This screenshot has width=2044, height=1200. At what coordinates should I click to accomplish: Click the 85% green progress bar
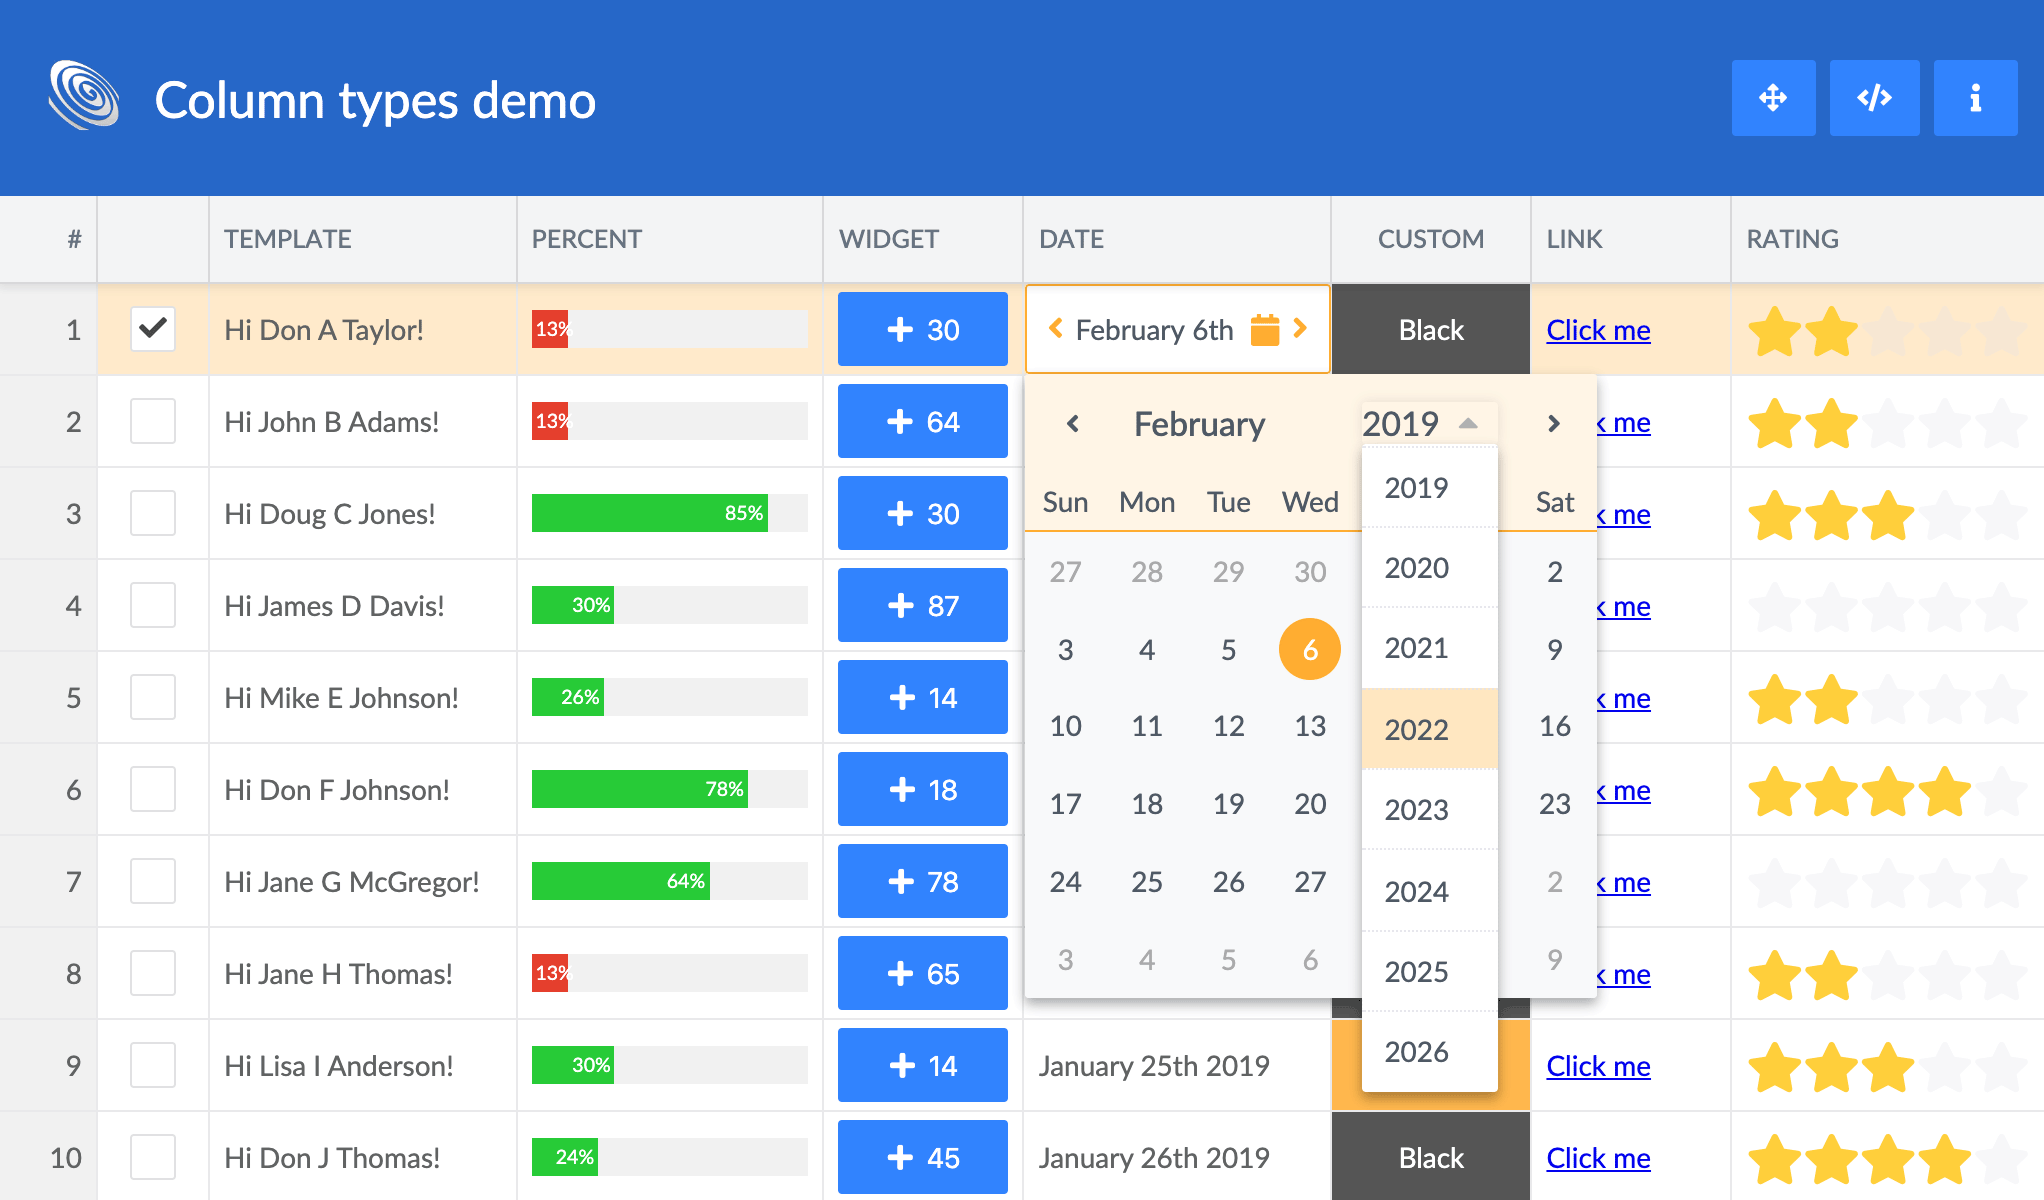tap(649, 513)
